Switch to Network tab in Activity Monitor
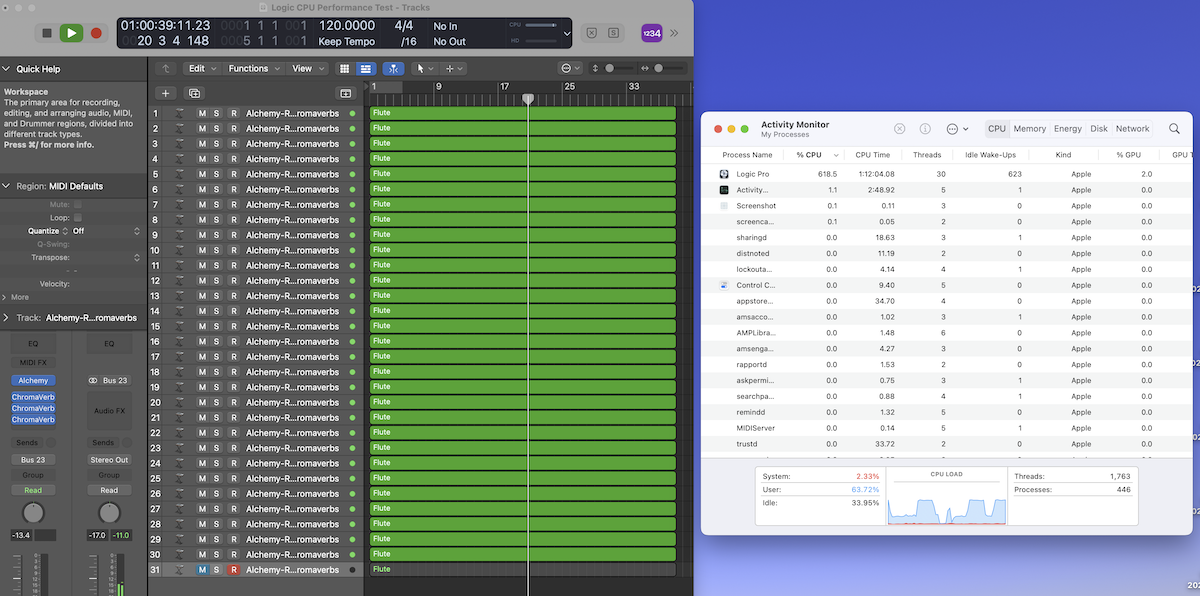The image size is (1200, 596). [x=1133, y=129]
